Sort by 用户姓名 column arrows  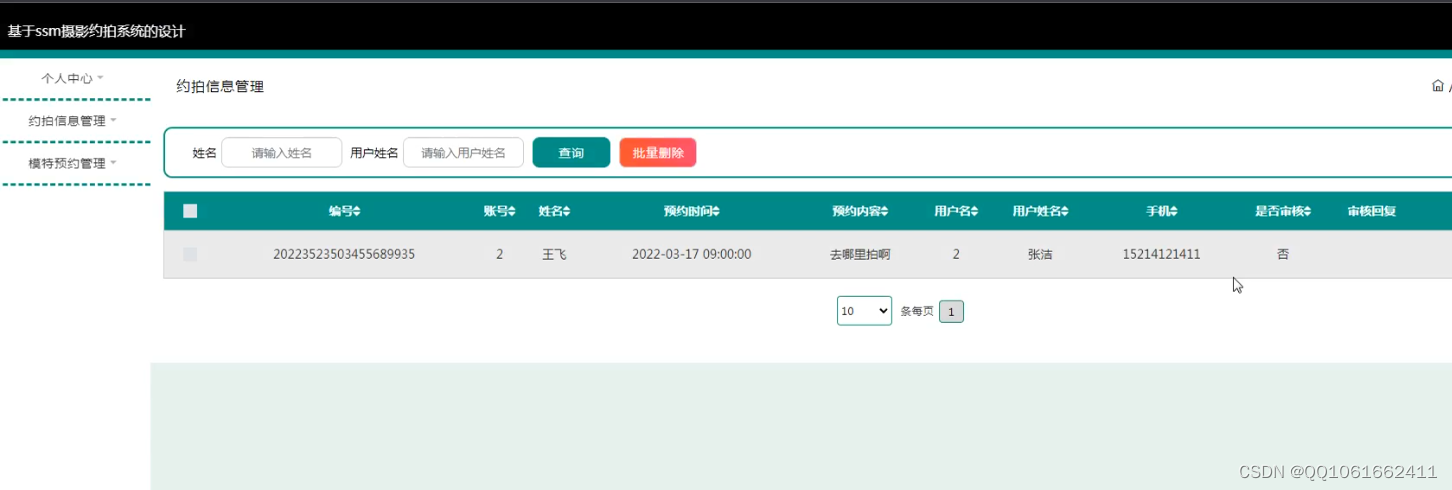[x=1065, y=212]
